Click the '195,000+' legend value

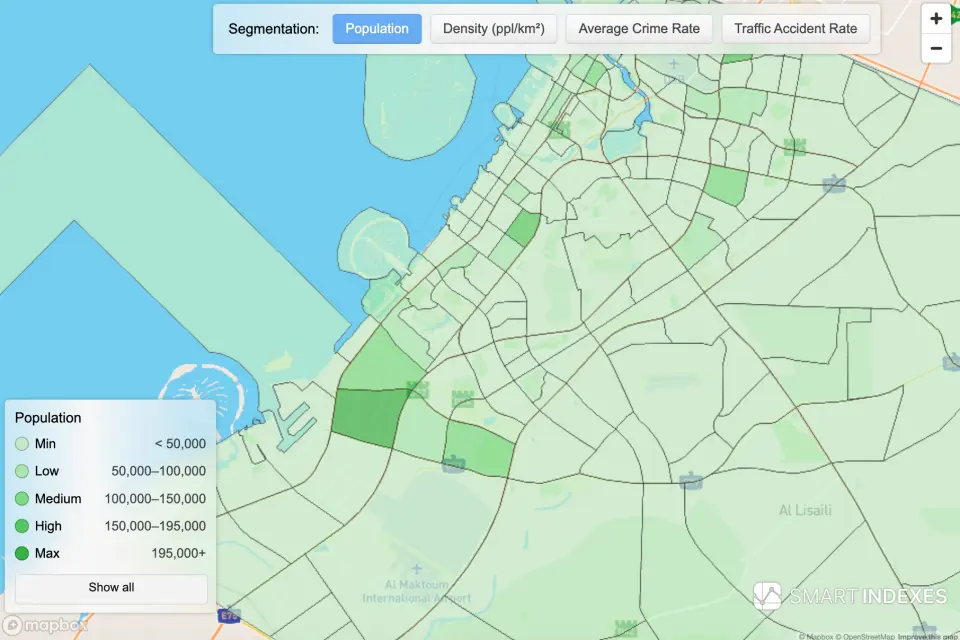pyautogui.click(x=178, y=553)
